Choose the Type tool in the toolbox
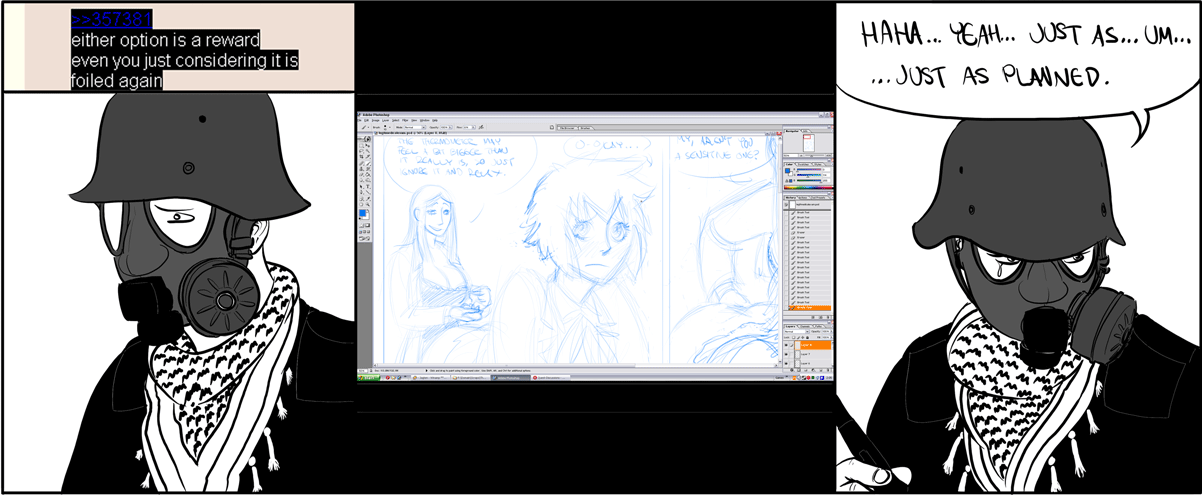This screenshot has height=495, width=1202. tap(367, 187)
